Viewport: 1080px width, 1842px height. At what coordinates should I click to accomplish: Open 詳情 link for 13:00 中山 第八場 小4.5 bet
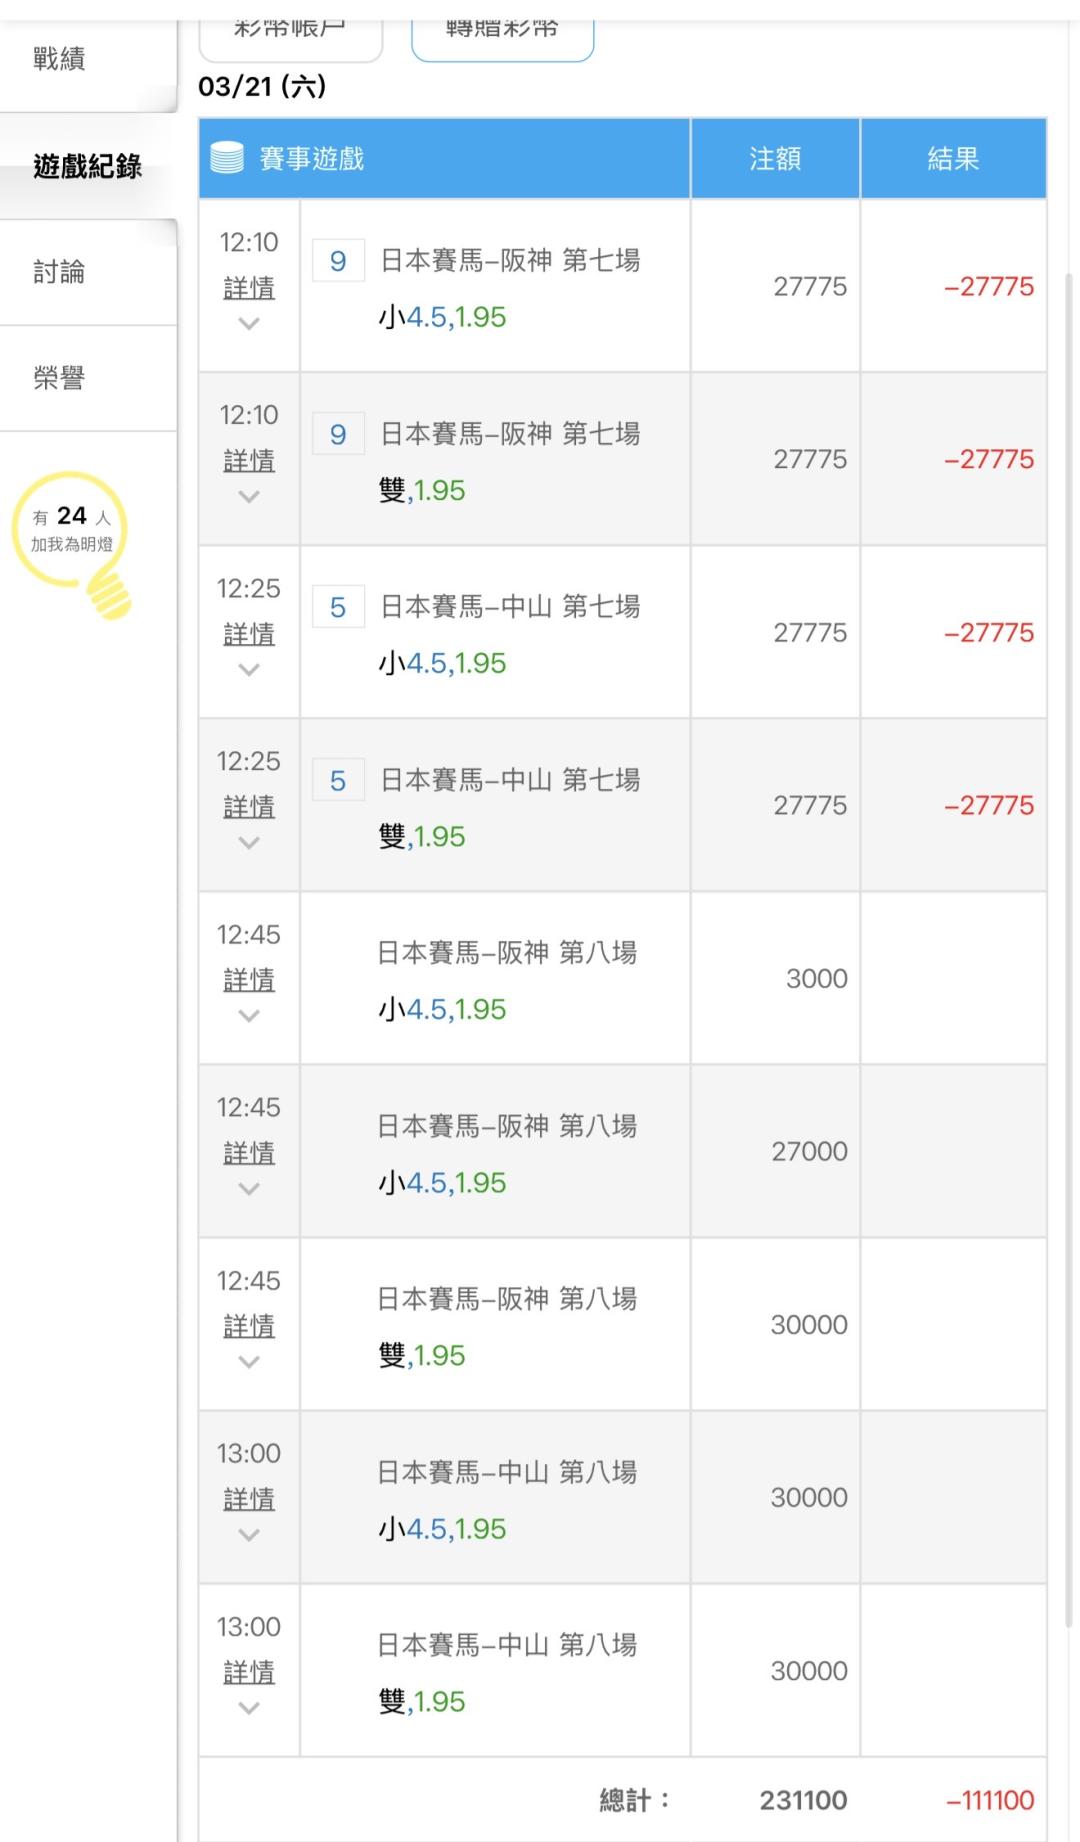[x=249, y=1499]
